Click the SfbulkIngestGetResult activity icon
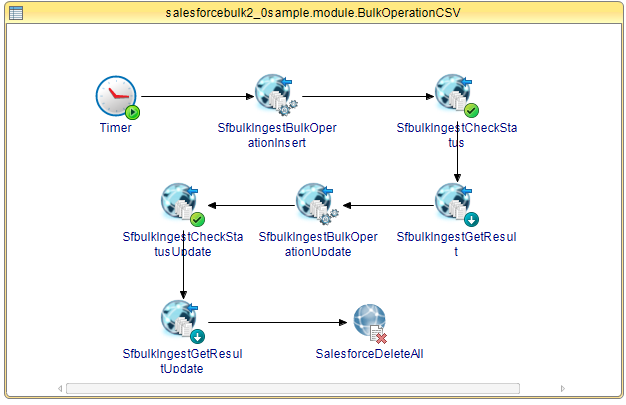The height and width of the screenshot is (405, 626). (x=457, y=204)
